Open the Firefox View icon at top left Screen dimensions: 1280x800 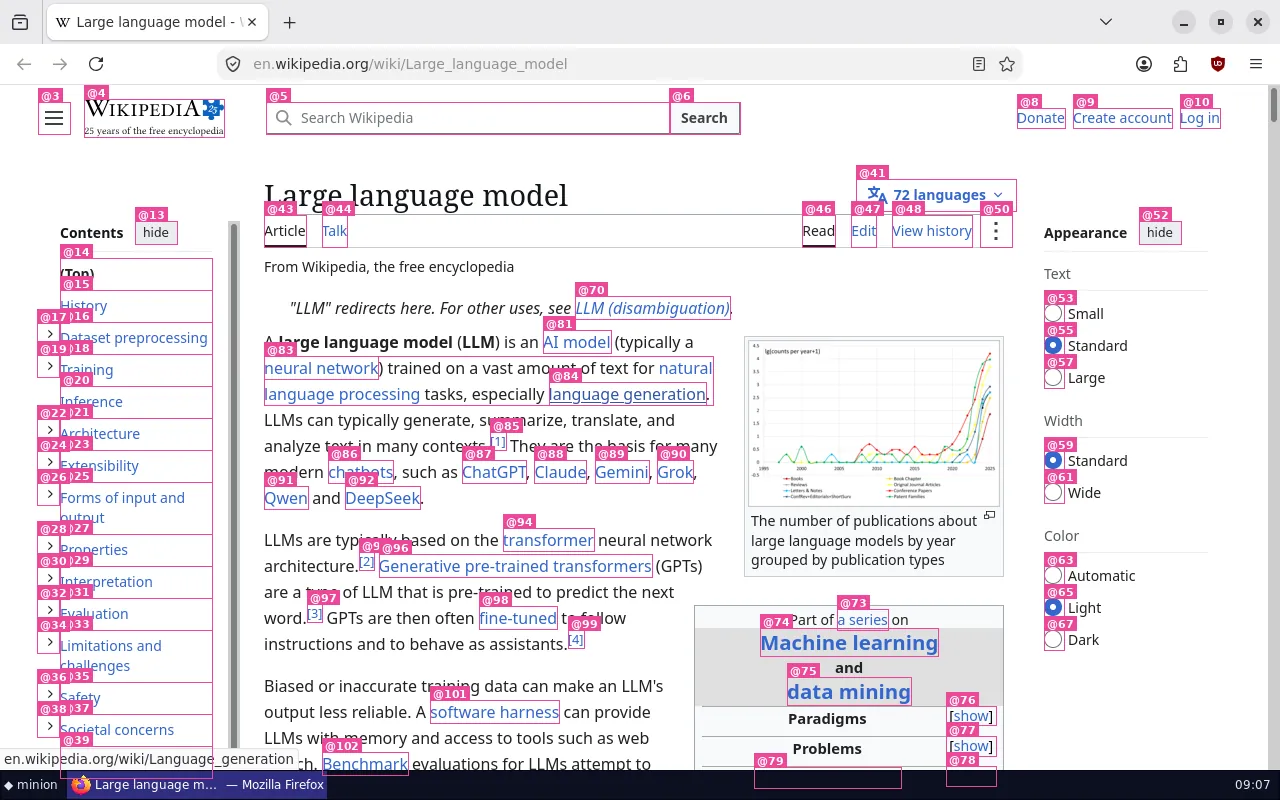coord(20,22)
